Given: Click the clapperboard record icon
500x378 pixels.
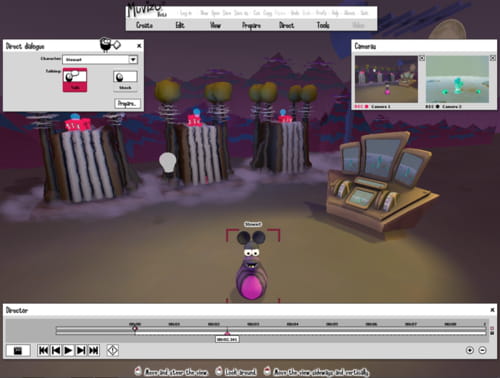Looking at the screenshot, I should tap(18, 350).
